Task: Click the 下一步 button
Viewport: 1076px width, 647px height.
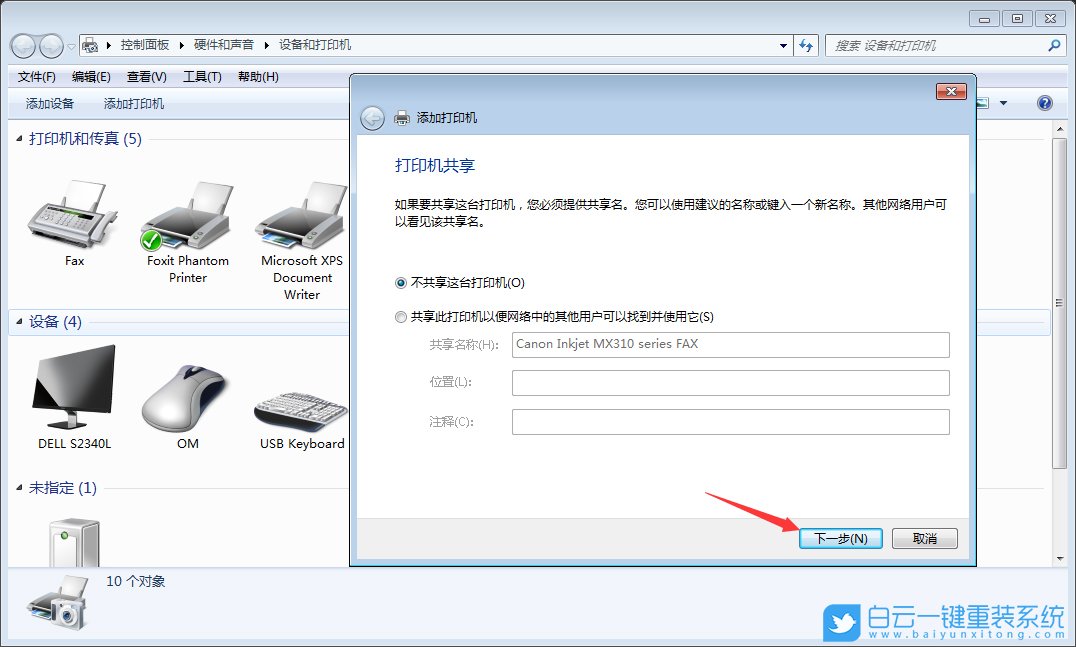Action: [x=840, y=538]
